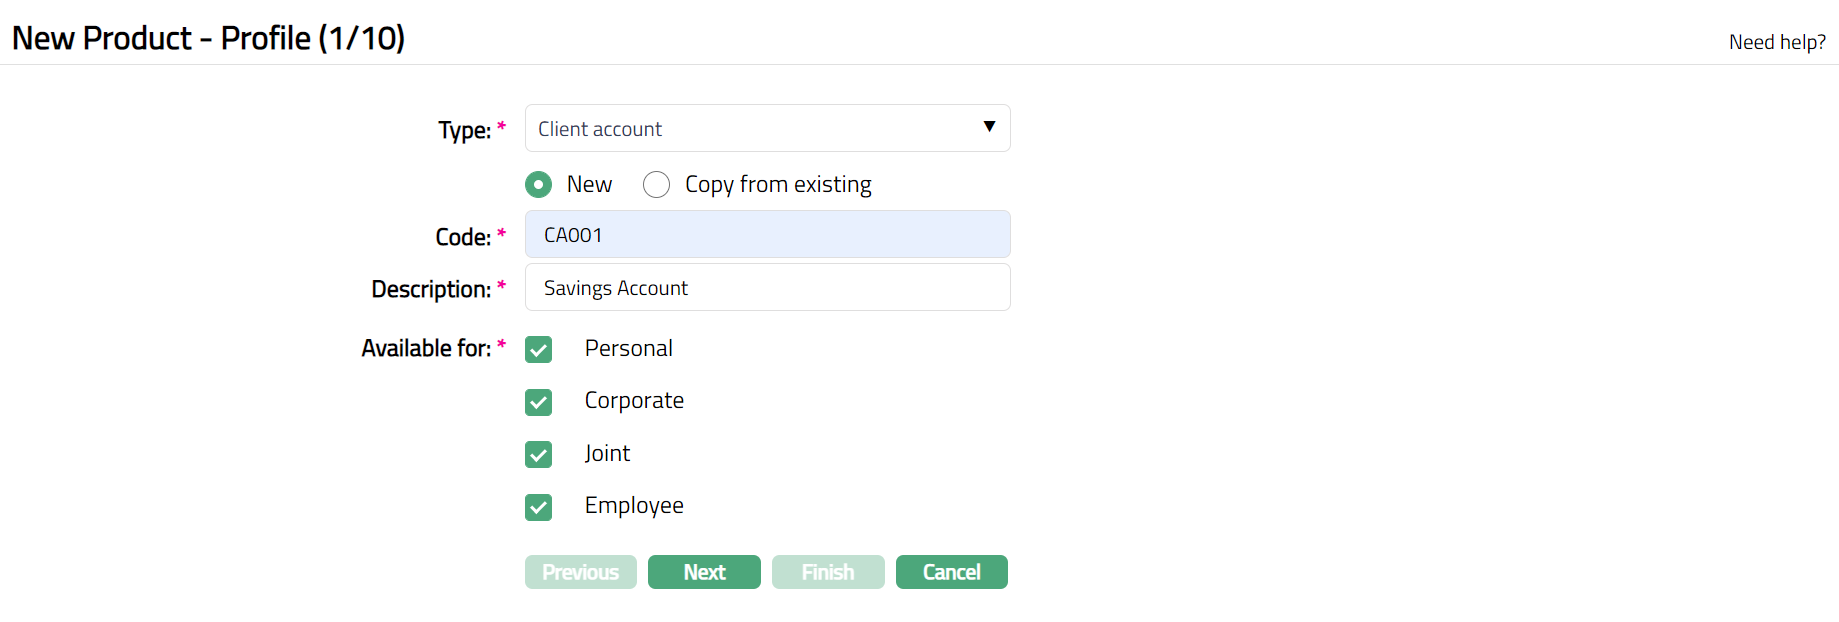Screen dimensions: 1839x622
Task: Open the Need help? link
Action: click(1776, 42)
